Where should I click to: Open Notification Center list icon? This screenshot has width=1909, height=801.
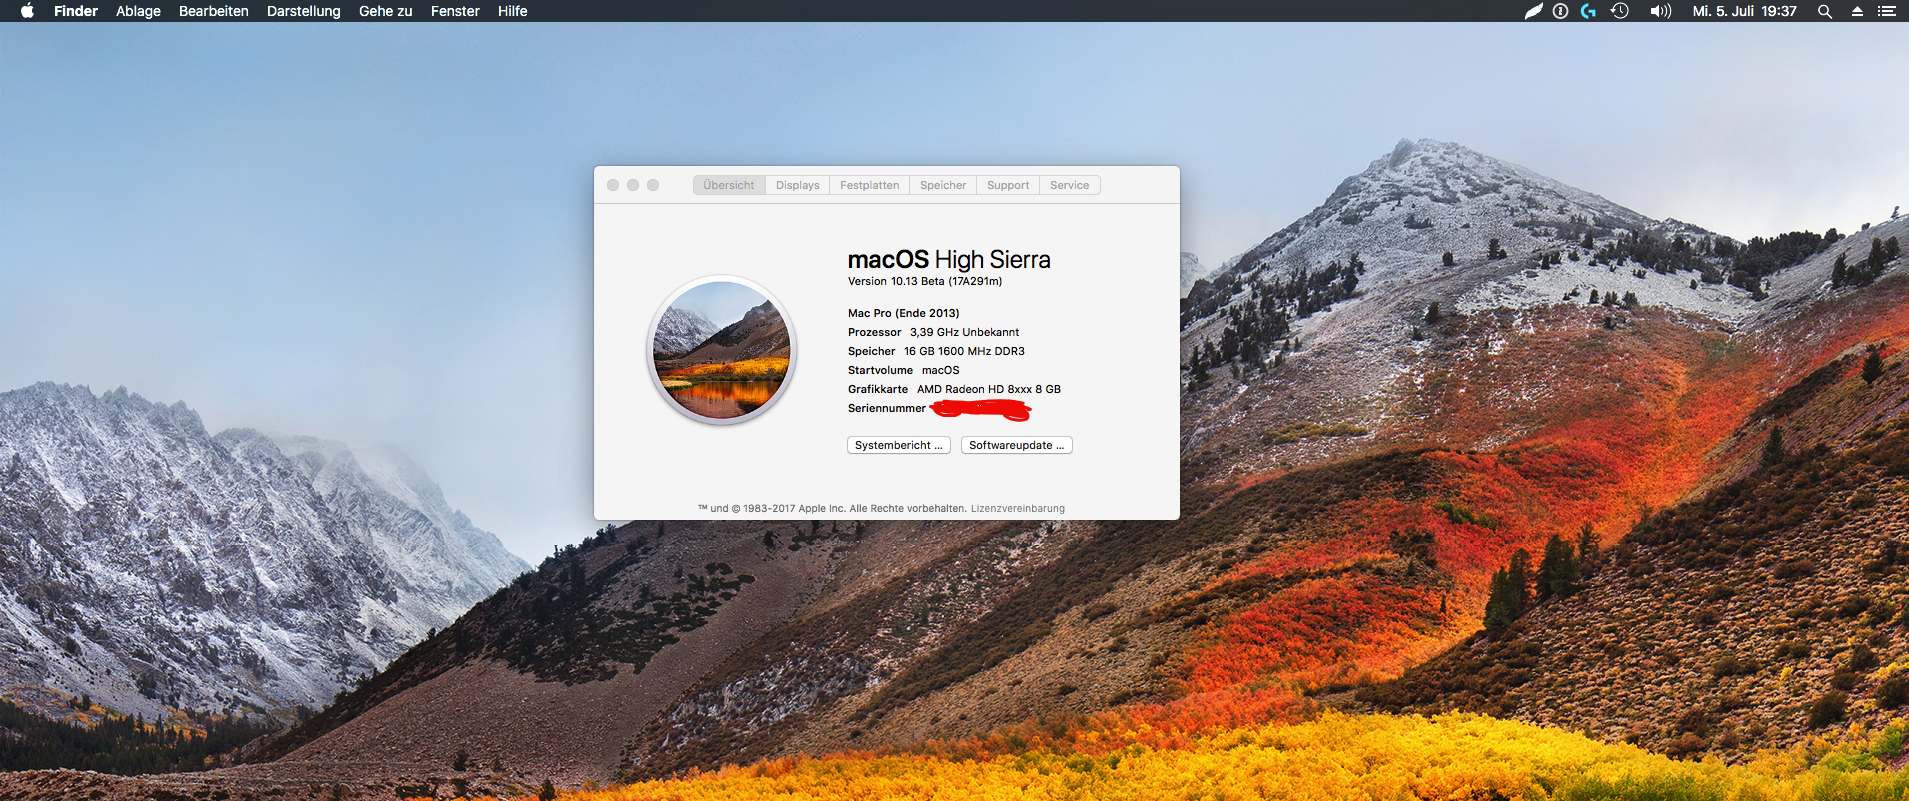click(x=1887, y=11)
